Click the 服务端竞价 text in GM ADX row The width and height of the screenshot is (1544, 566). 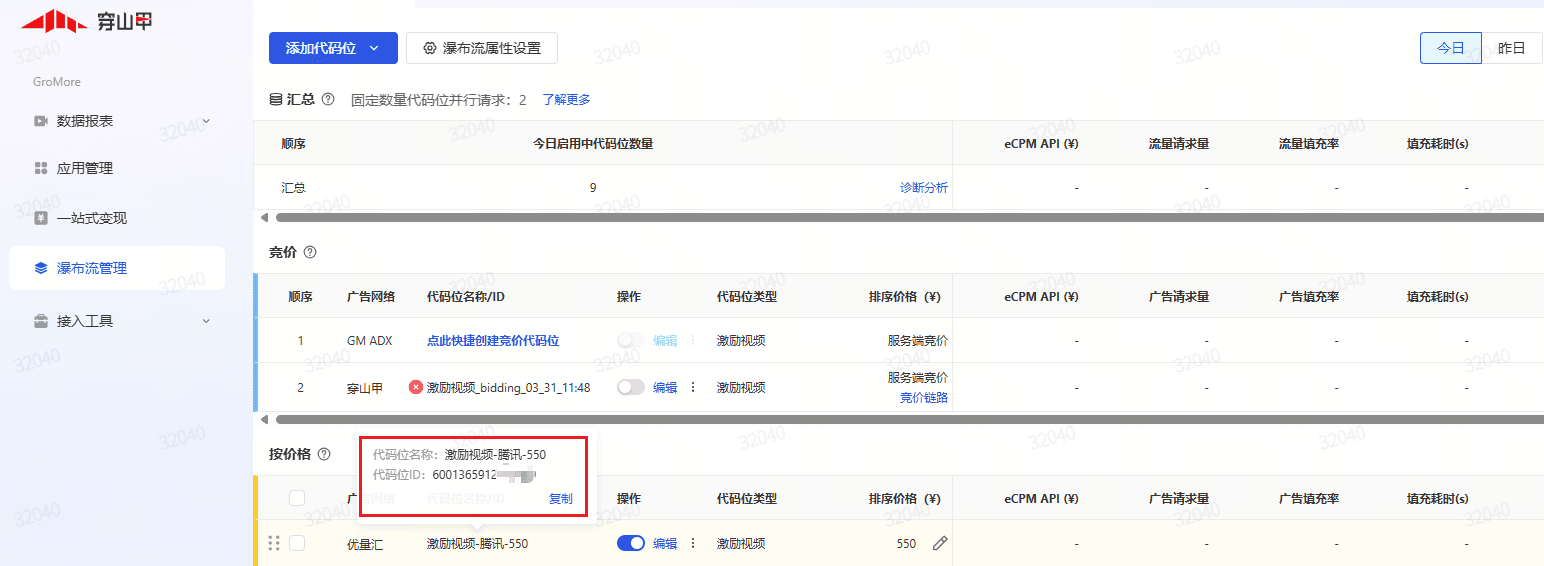[918, 341]
